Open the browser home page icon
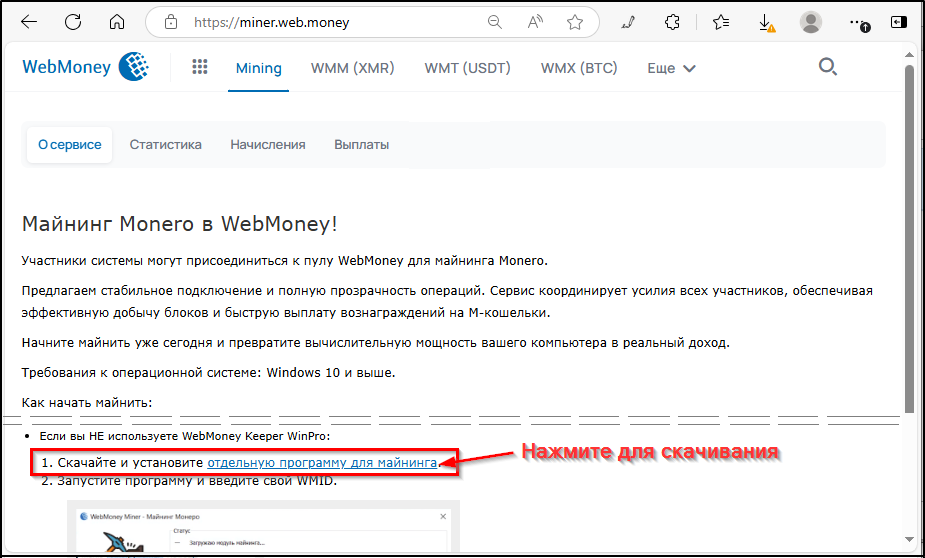This screenshot has height=558, width=925. point(117,22)
